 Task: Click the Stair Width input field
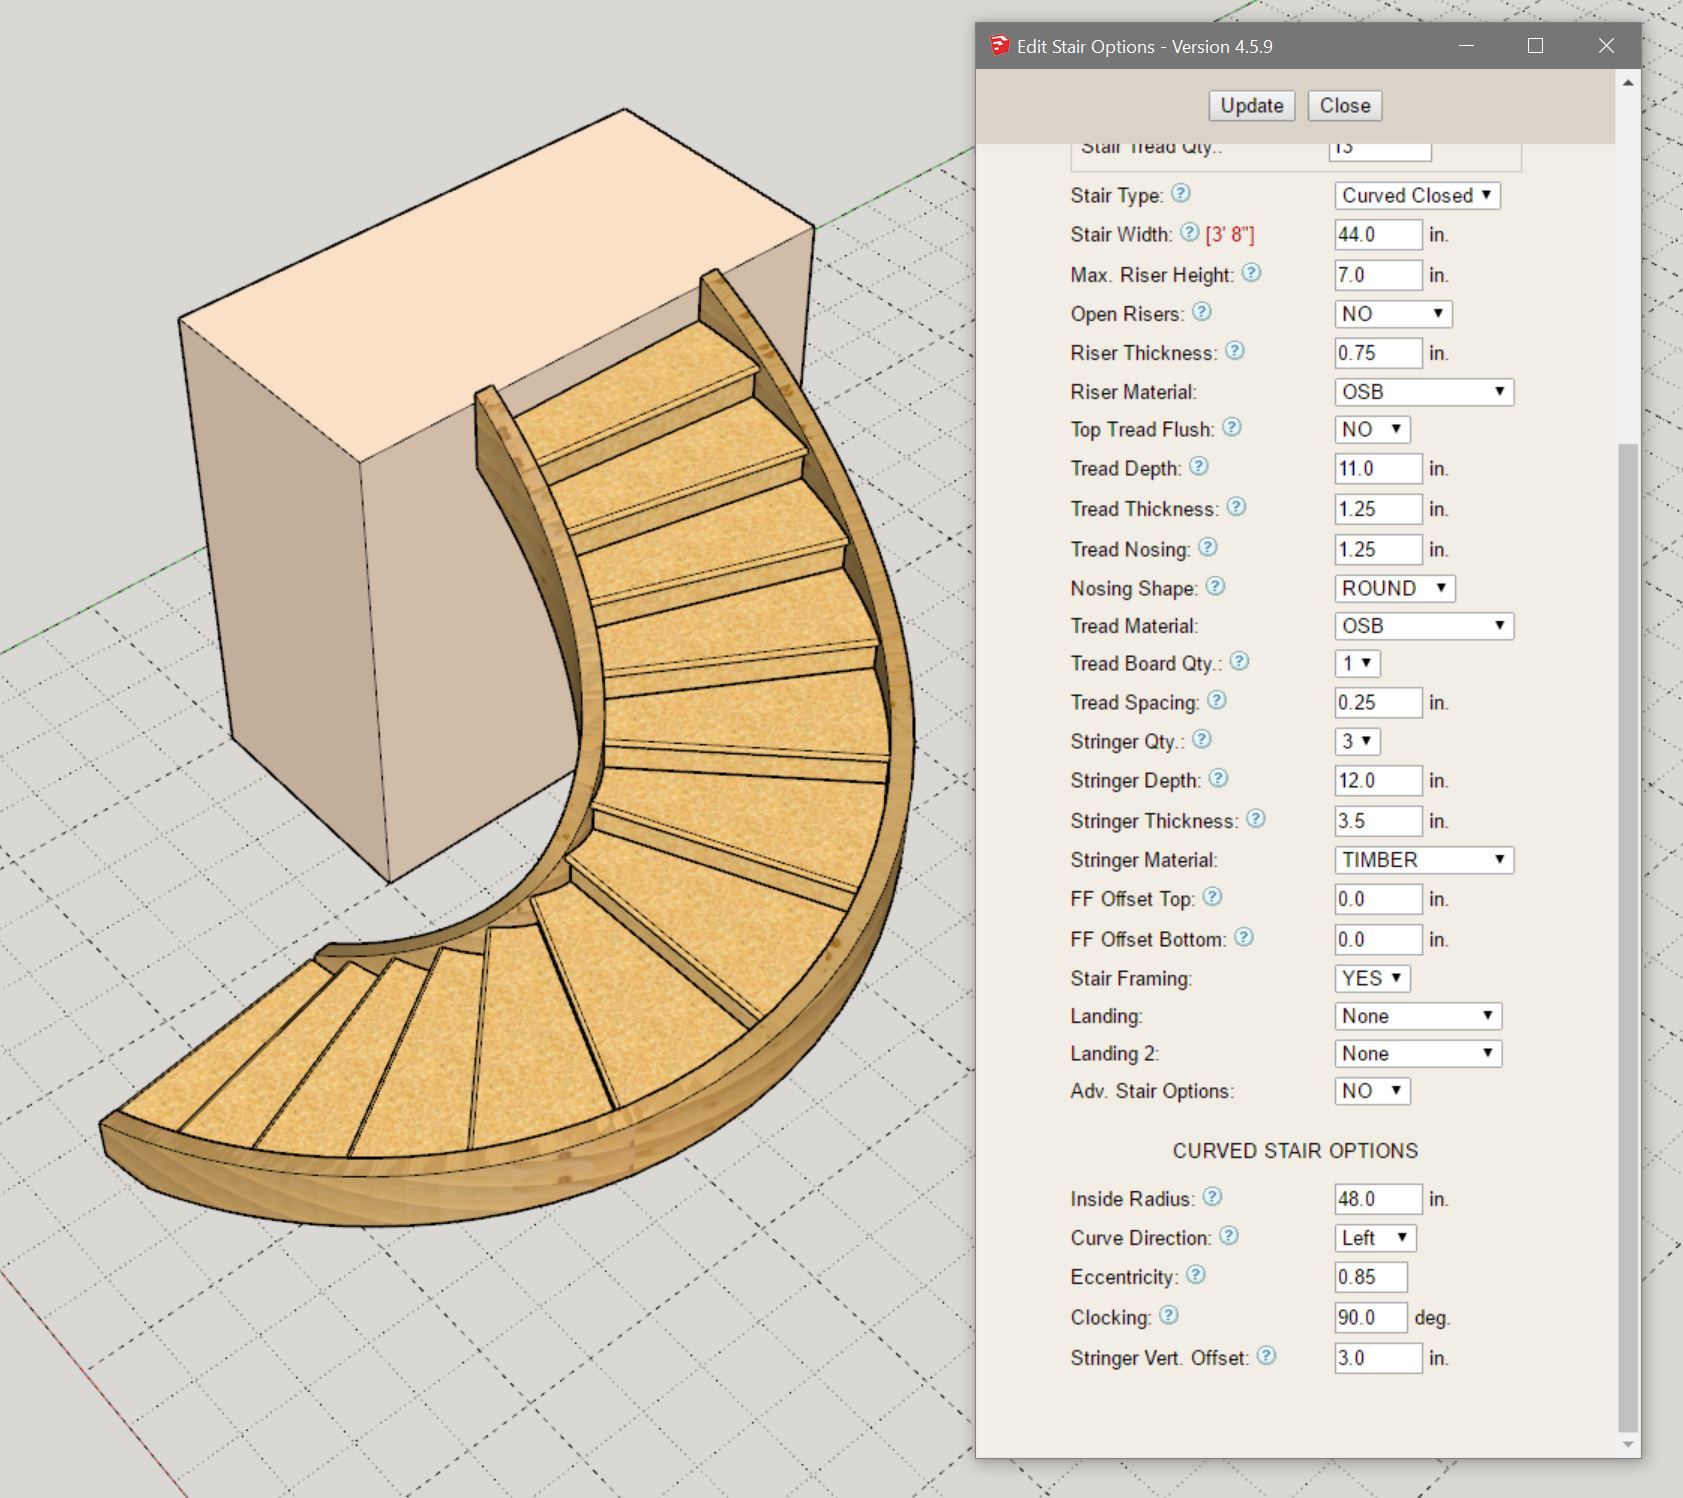pos(1378,235)
